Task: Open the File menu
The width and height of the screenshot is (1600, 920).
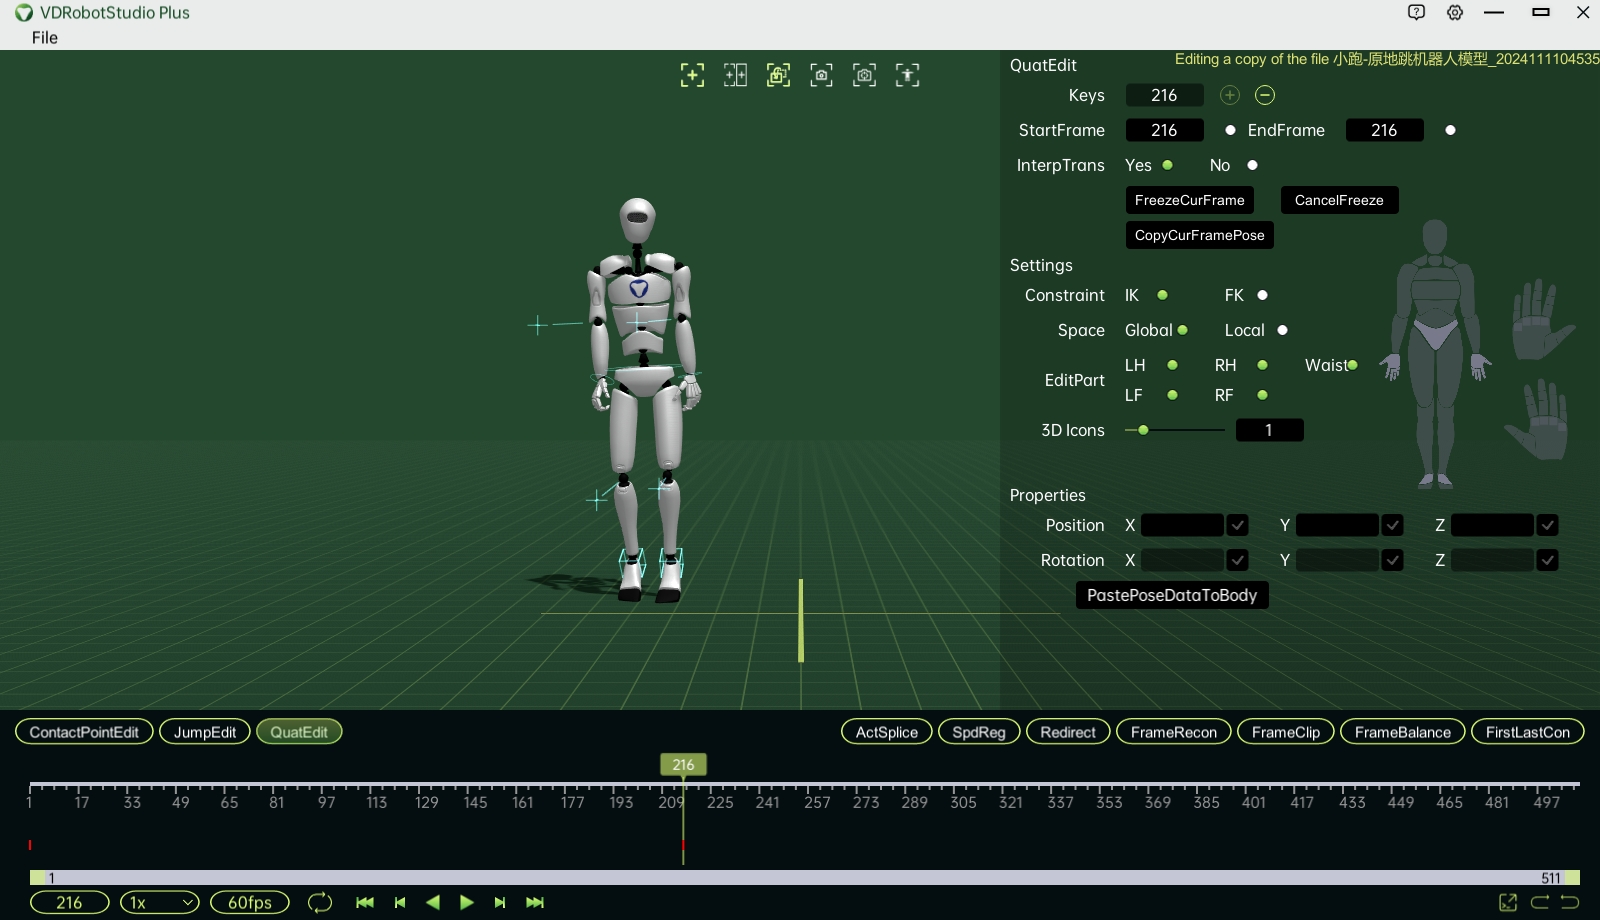Action: click(x=45, y=38)
